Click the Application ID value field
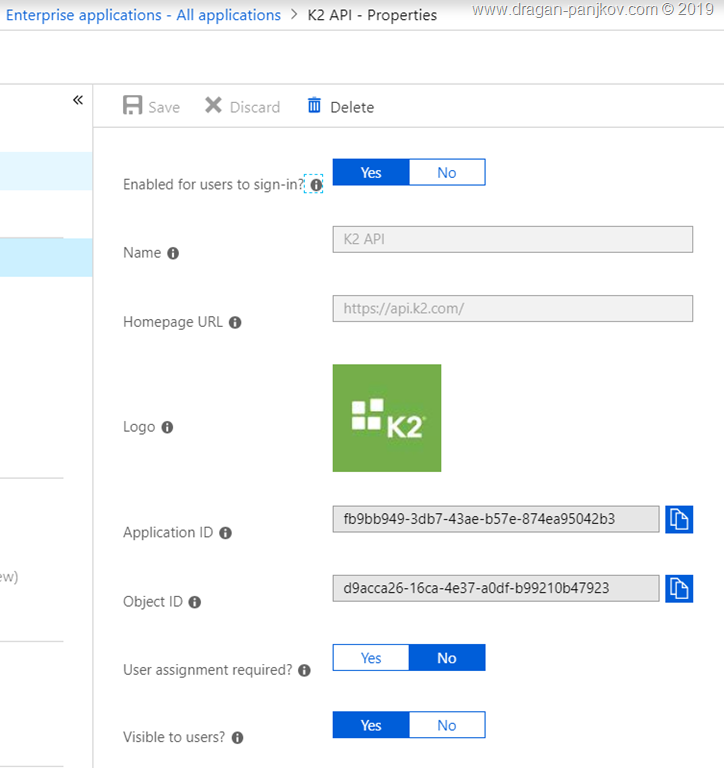The width and height of the screenshot is (724, 768). (x=496, y=519)
